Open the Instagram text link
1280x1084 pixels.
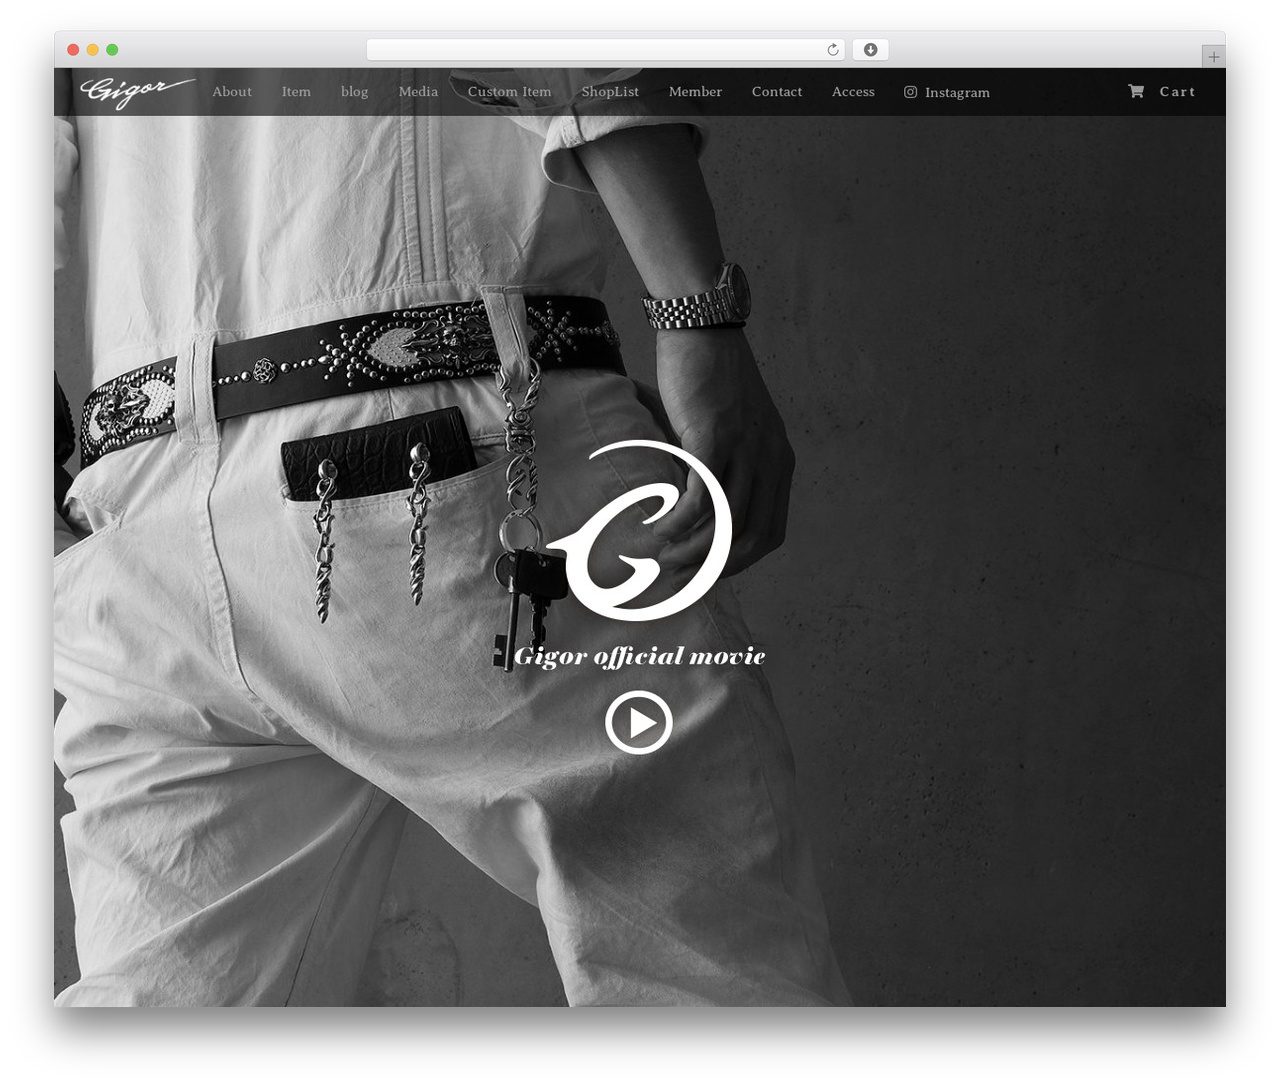[957, 93]
